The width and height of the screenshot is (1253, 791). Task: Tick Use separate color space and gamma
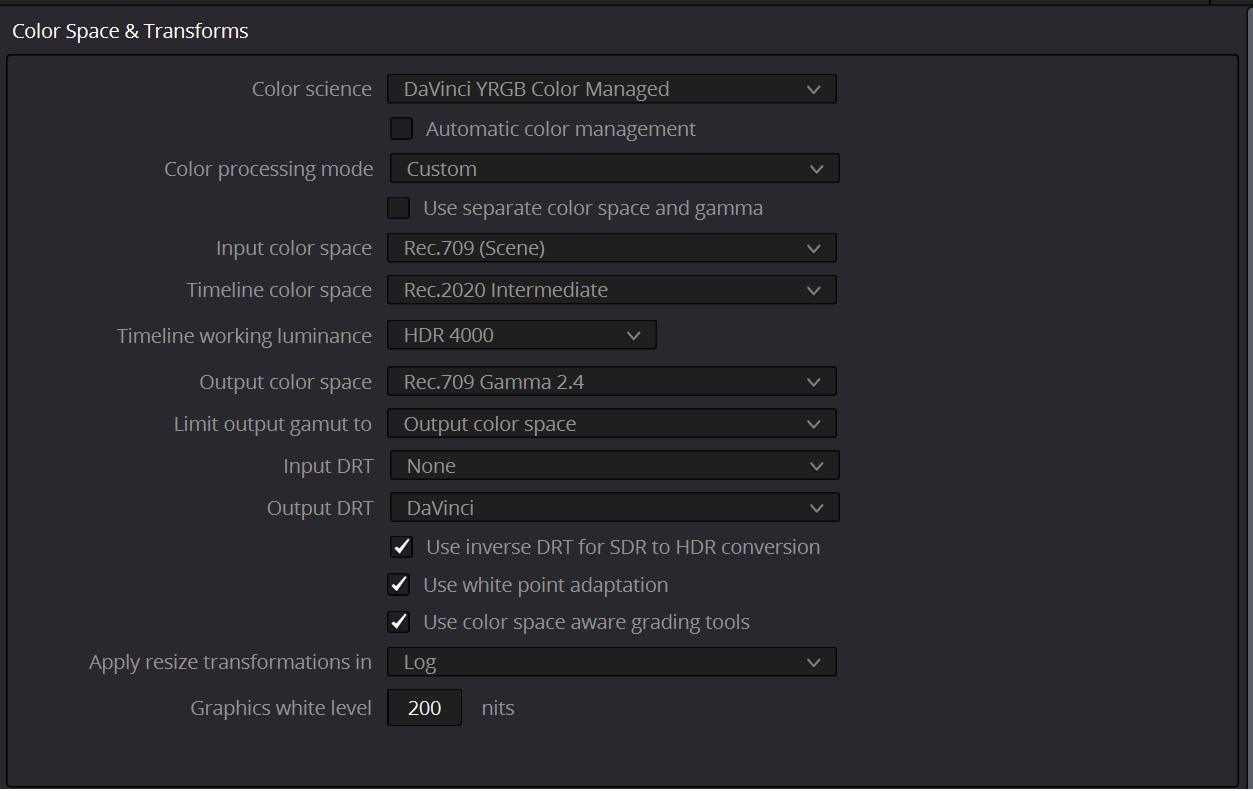tap(399, 208)
